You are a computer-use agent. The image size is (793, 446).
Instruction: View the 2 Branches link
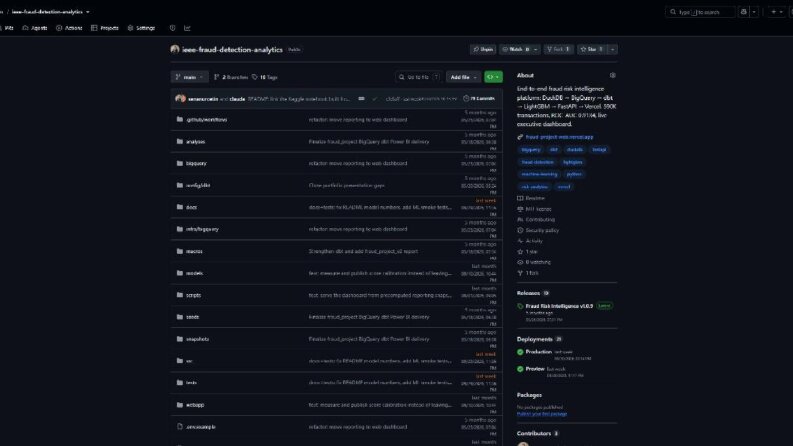click(x=231, y=77)
